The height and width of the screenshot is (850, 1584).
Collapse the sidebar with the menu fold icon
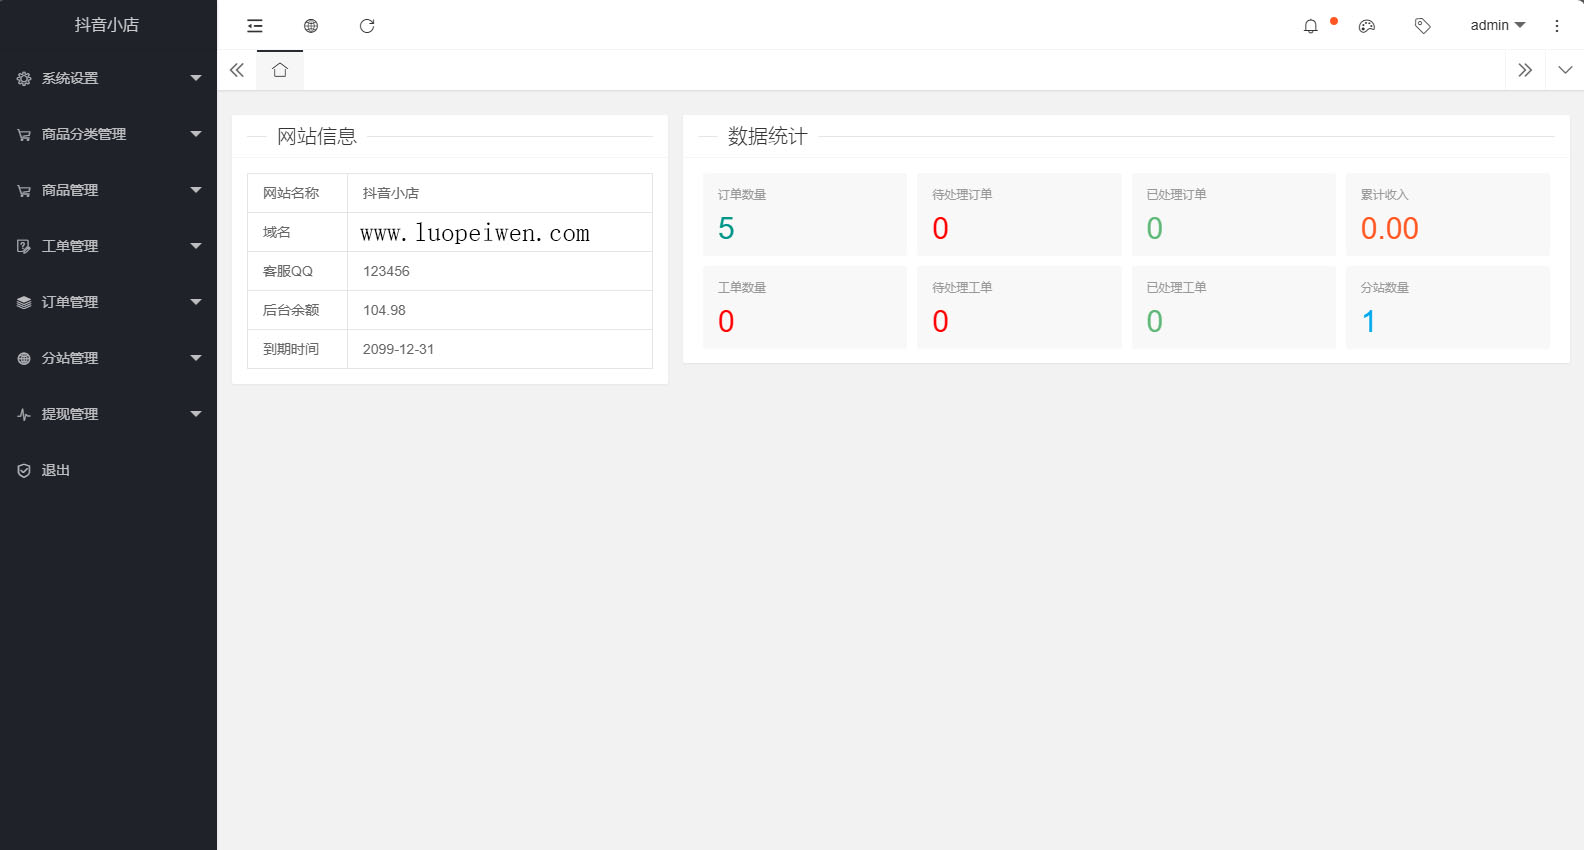(255, 26)
